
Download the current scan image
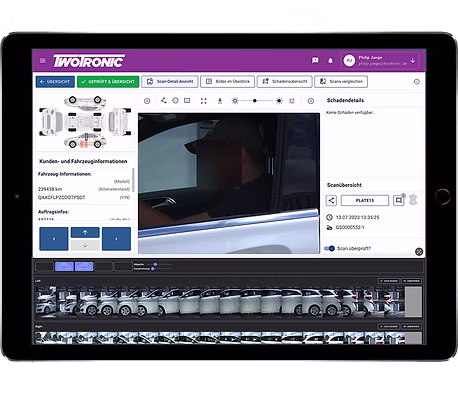(220, 101)
